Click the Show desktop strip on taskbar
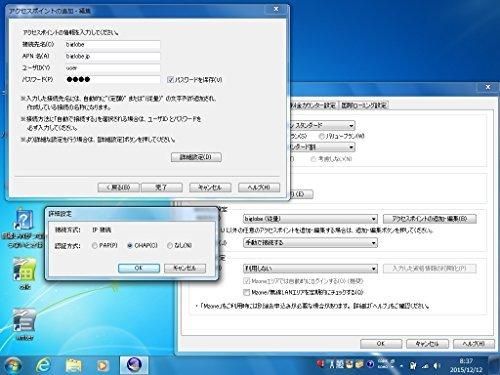Screen dimensions: 500x375 (494, 365)
